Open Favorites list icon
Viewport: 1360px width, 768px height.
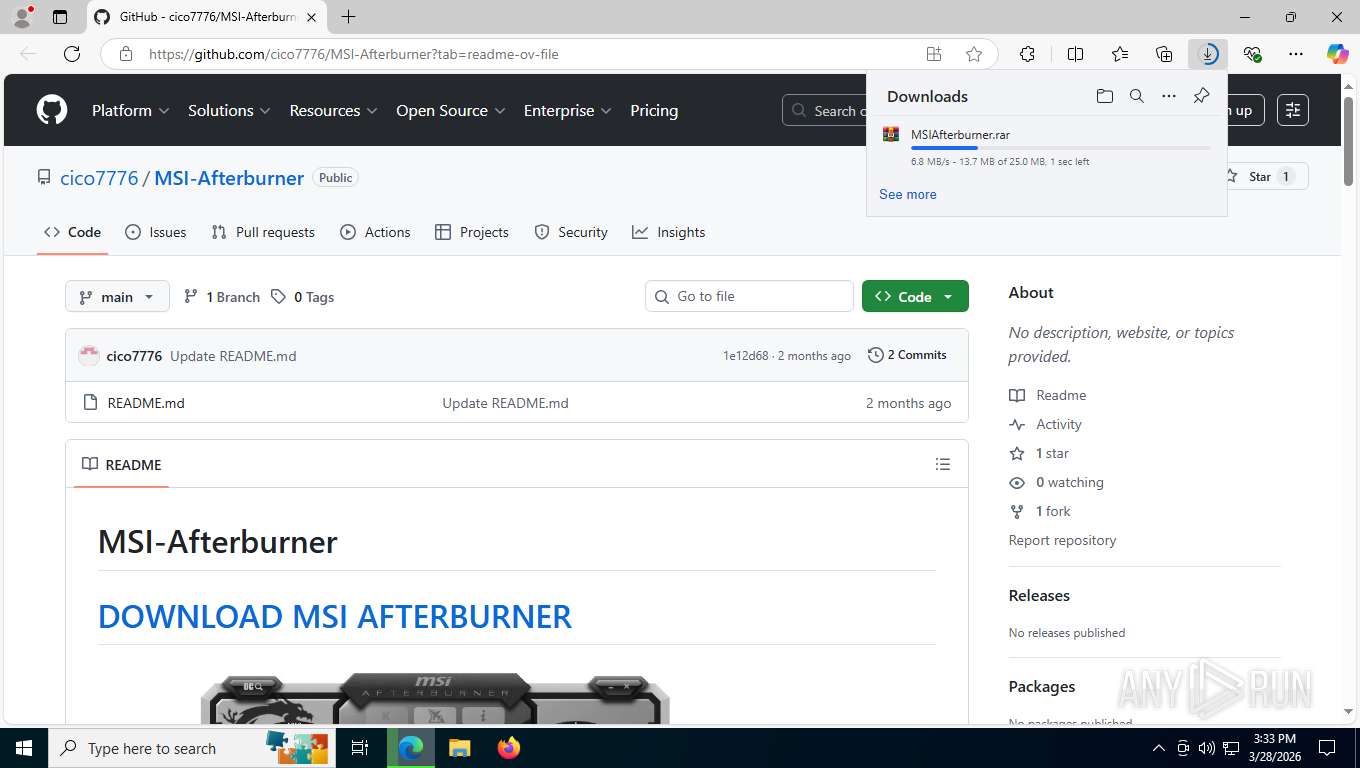pos(1120,54)
